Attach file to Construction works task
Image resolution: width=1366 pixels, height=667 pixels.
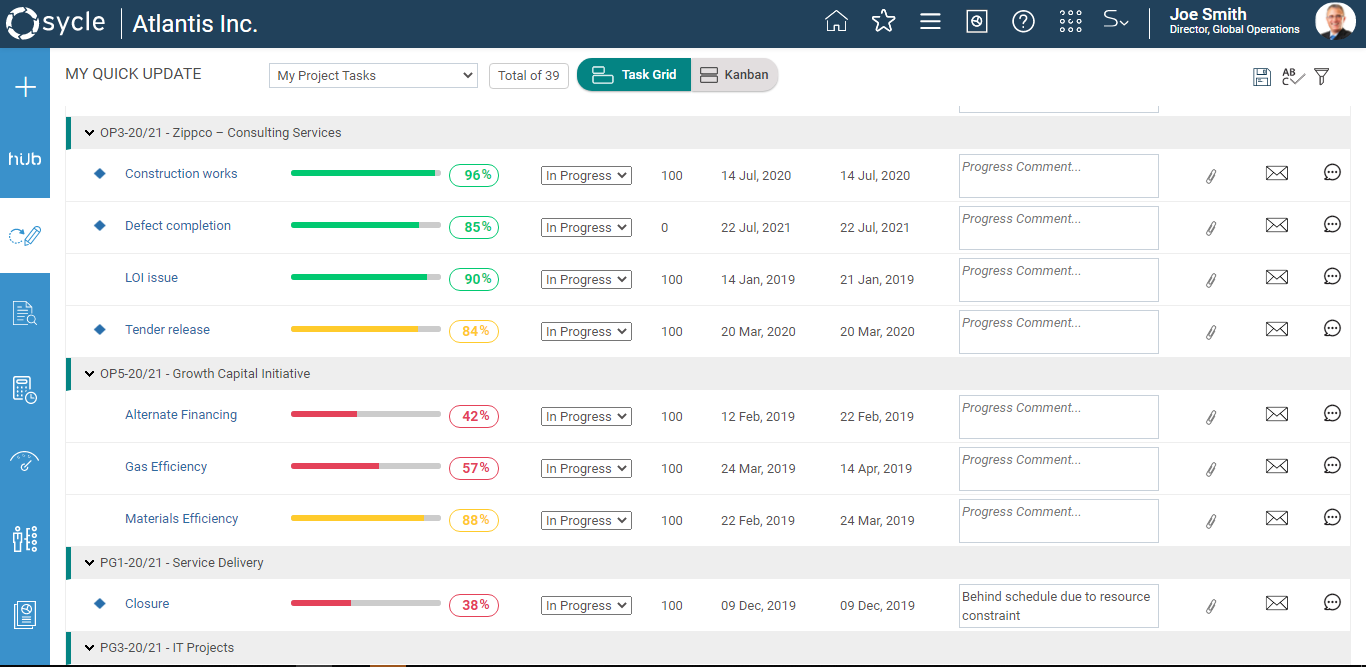point(1211,176)
